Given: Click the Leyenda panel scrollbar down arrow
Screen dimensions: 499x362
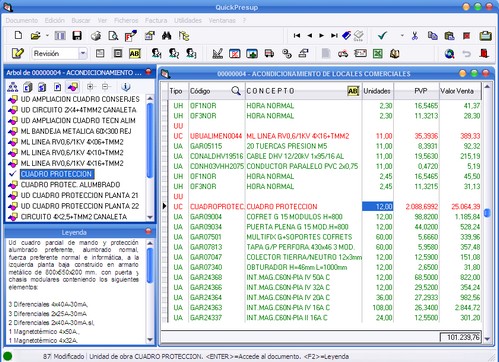Looking at the screenshot, I should [x=150, y=340].
